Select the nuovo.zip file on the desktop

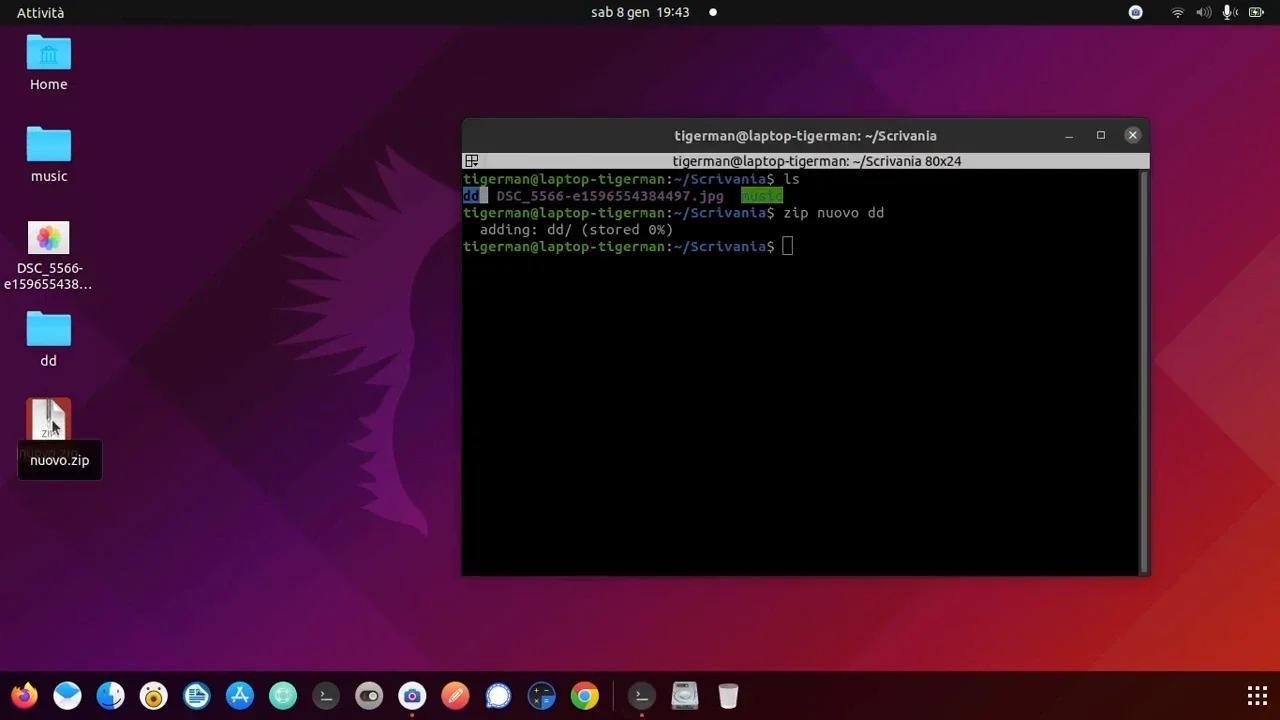pyautogui.click(x=48, y=420)
